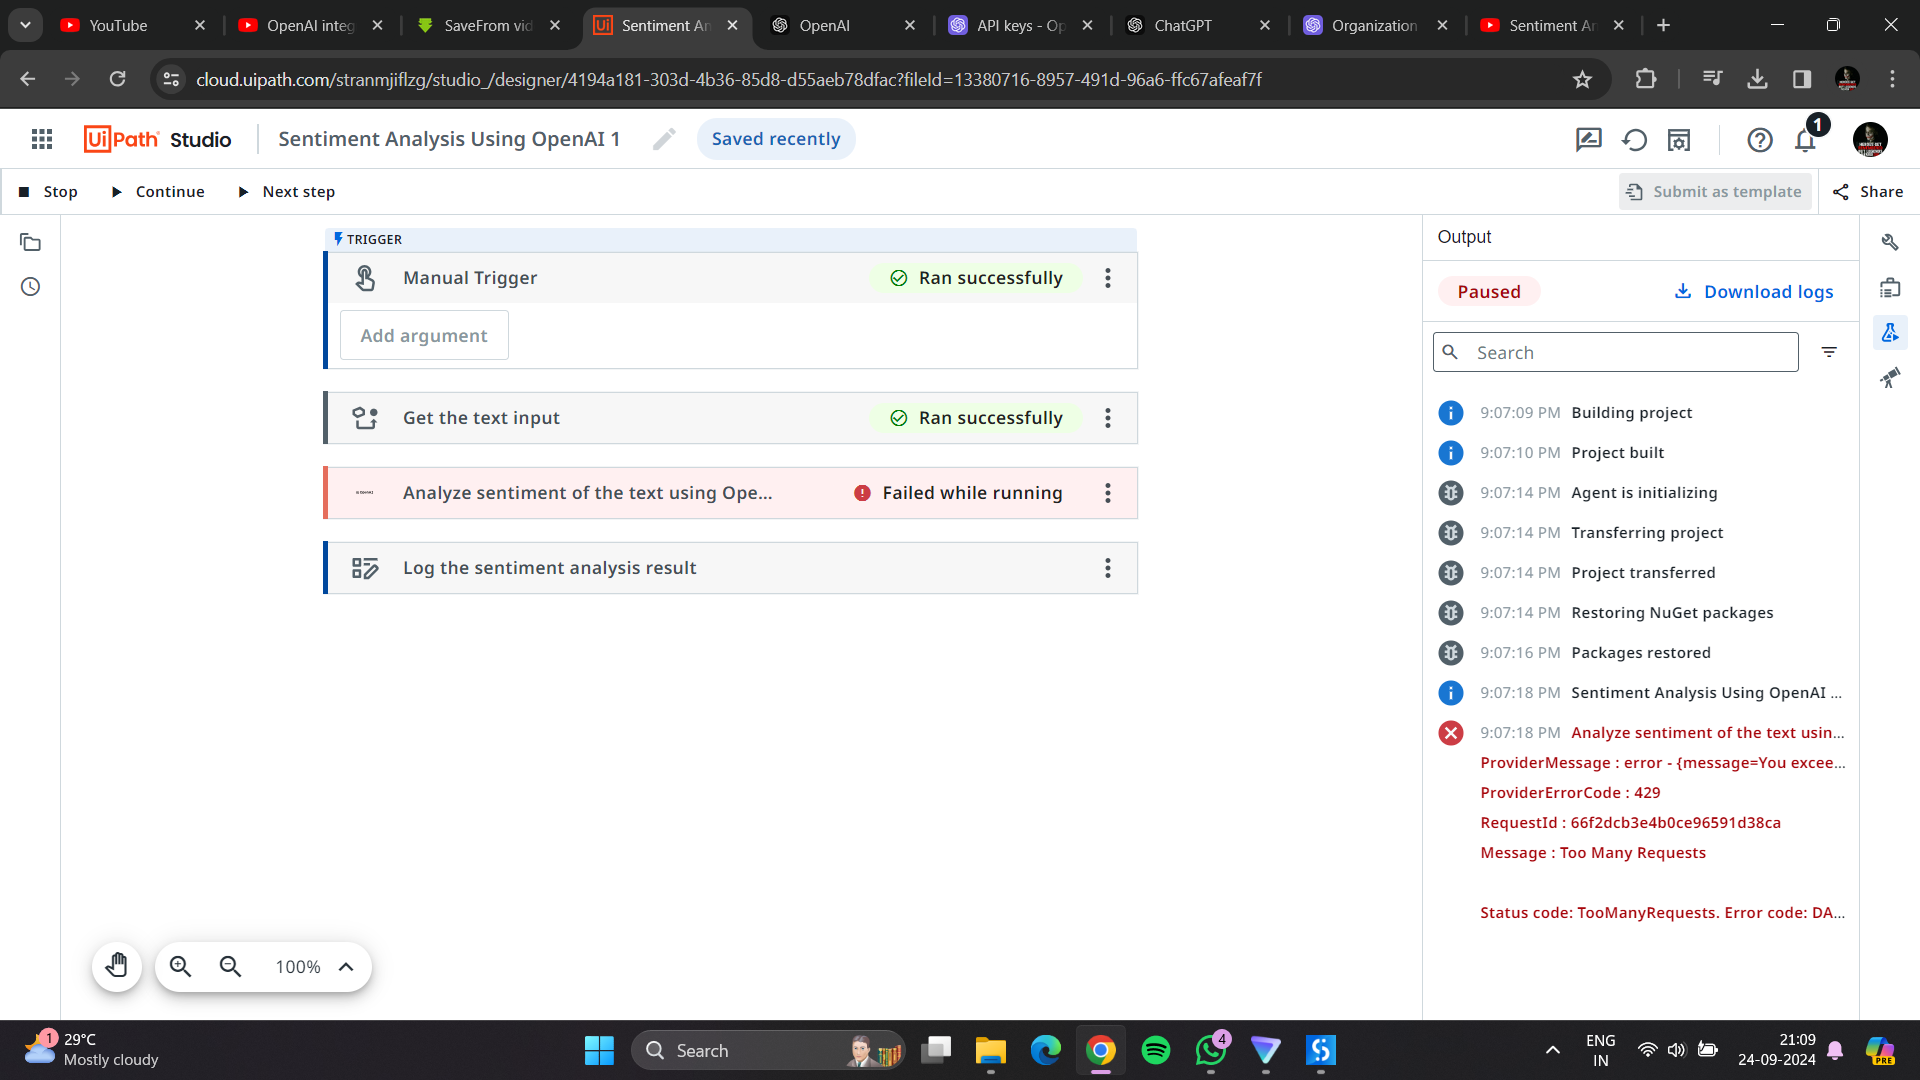Switch to the API keys tab
This screenshot has height=1080, width=1920.
(x=1020, y=25)
